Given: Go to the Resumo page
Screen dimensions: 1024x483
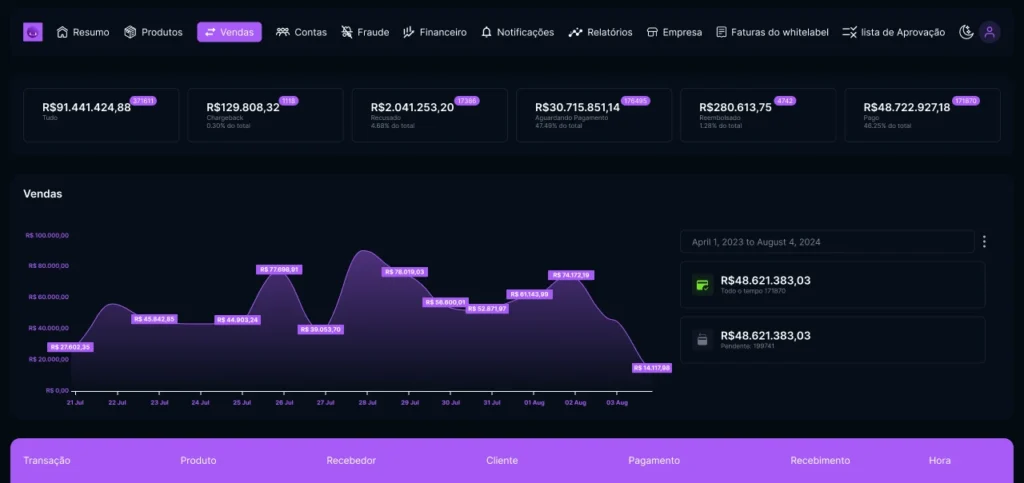Looking at the screenshot, I should tap(83, 32).
